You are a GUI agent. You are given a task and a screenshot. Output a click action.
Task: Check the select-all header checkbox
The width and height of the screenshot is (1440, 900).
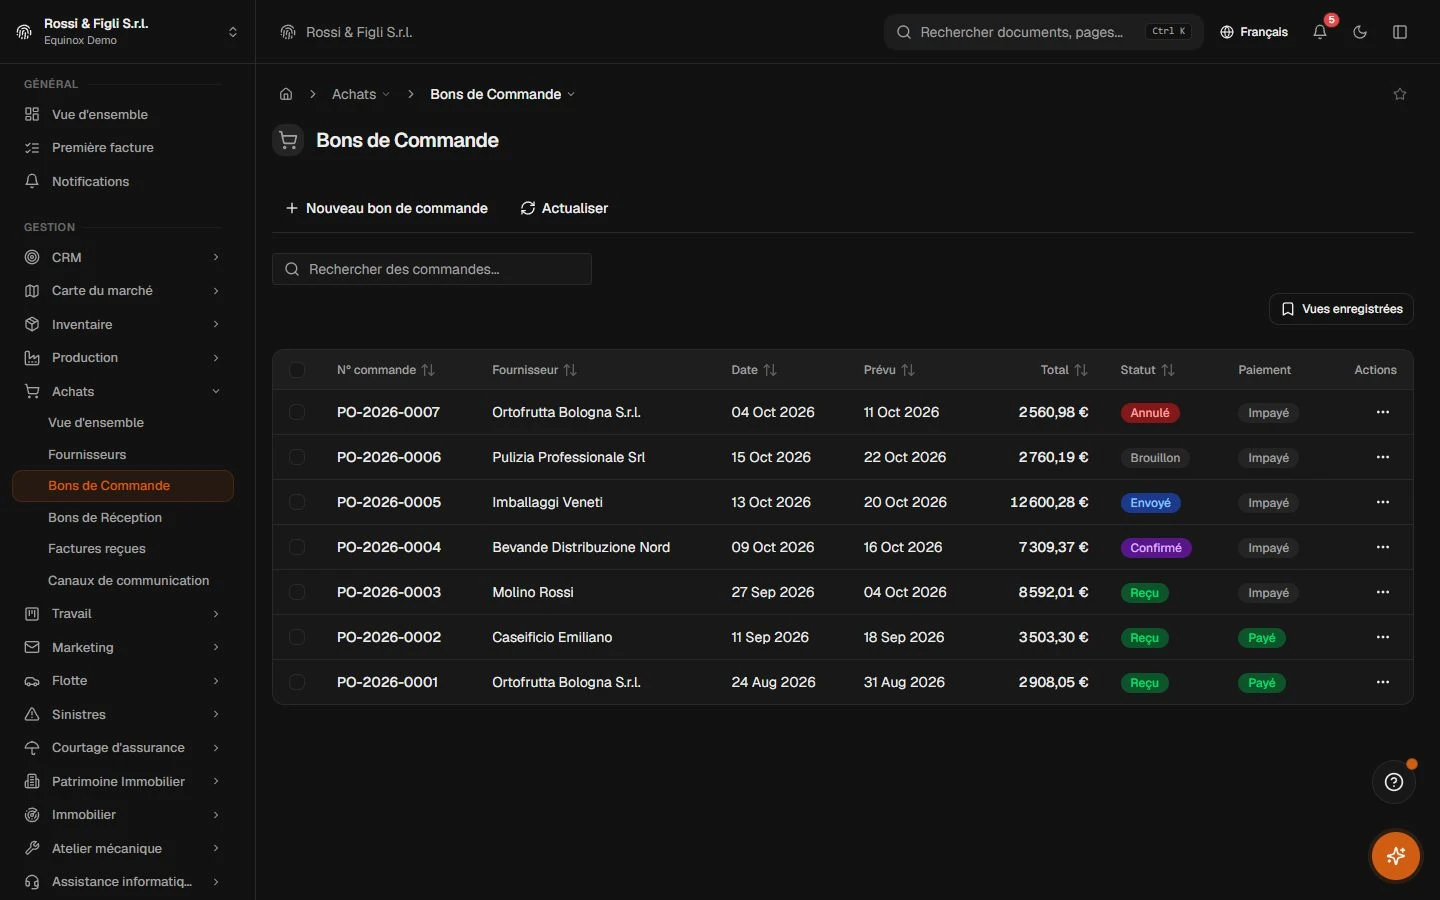(x=297, y=370)
